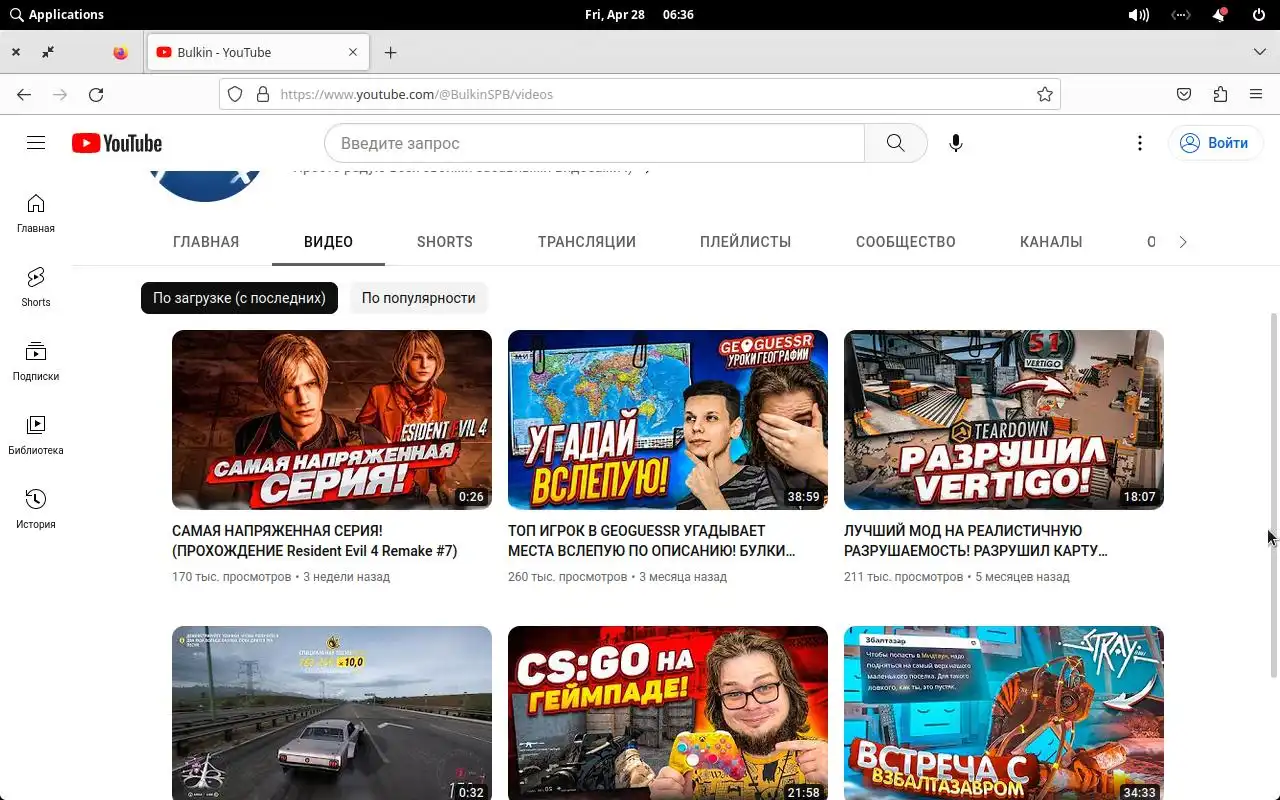The height and width of the screenshot is (800, 1280).
Task: Play the 0:32 car driving thumbnail
Action: (x=332, y=713)
